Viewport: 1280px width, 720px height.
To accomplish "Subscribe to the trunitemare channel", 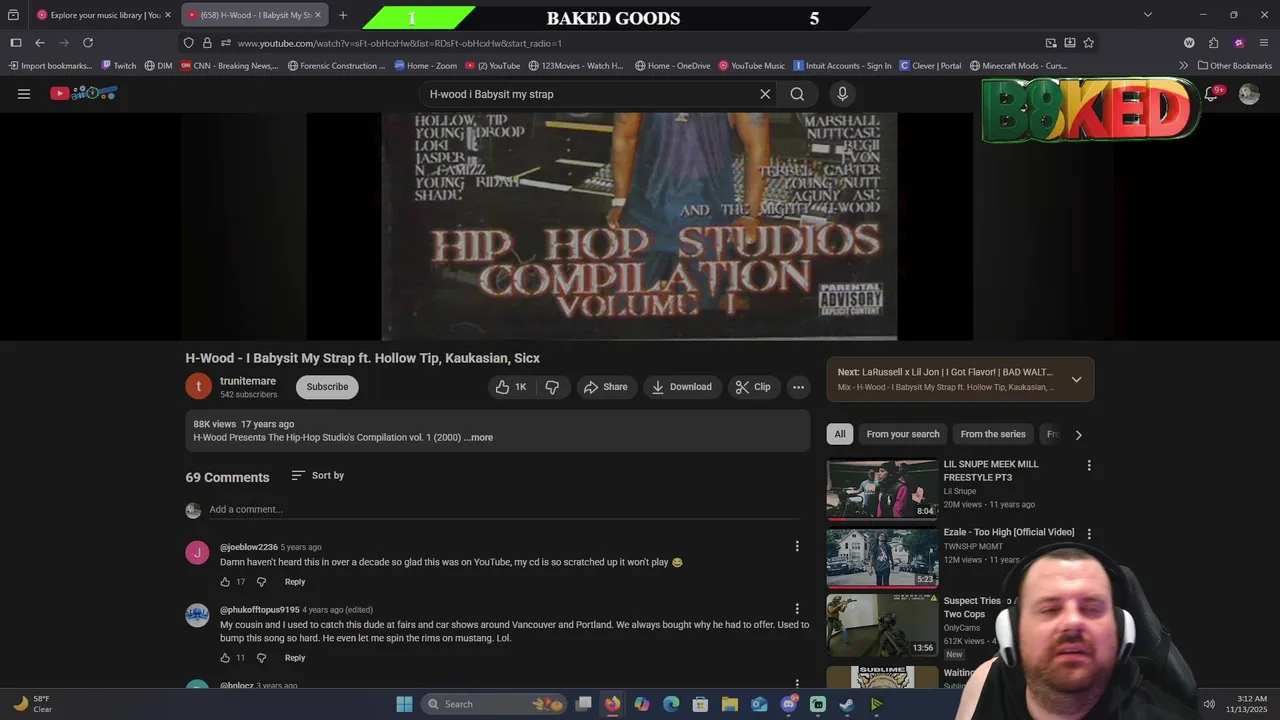I will [x=327, y=387].
